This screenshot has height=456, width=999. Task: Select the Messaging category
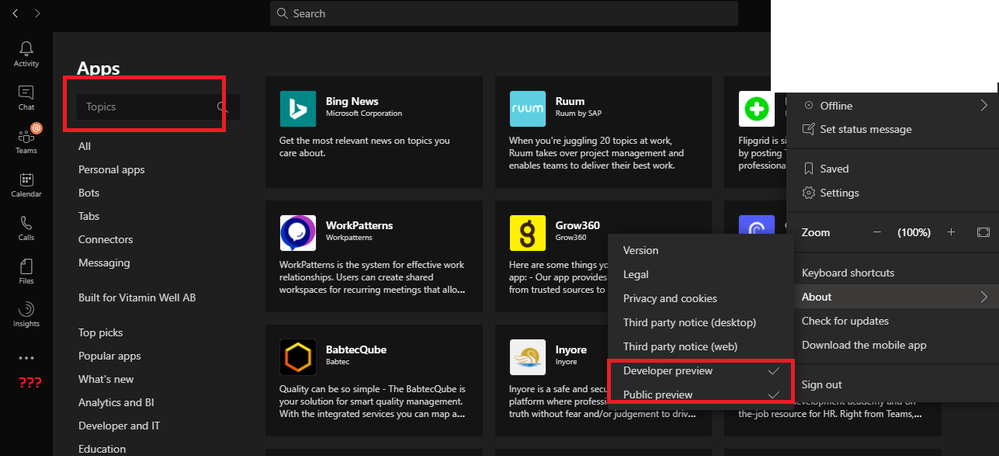(104, 262)
